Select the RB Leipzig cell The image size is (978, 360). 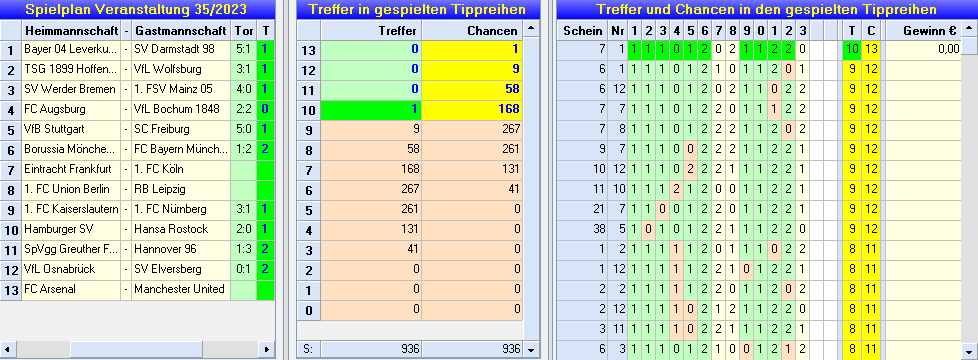point(181,189)
